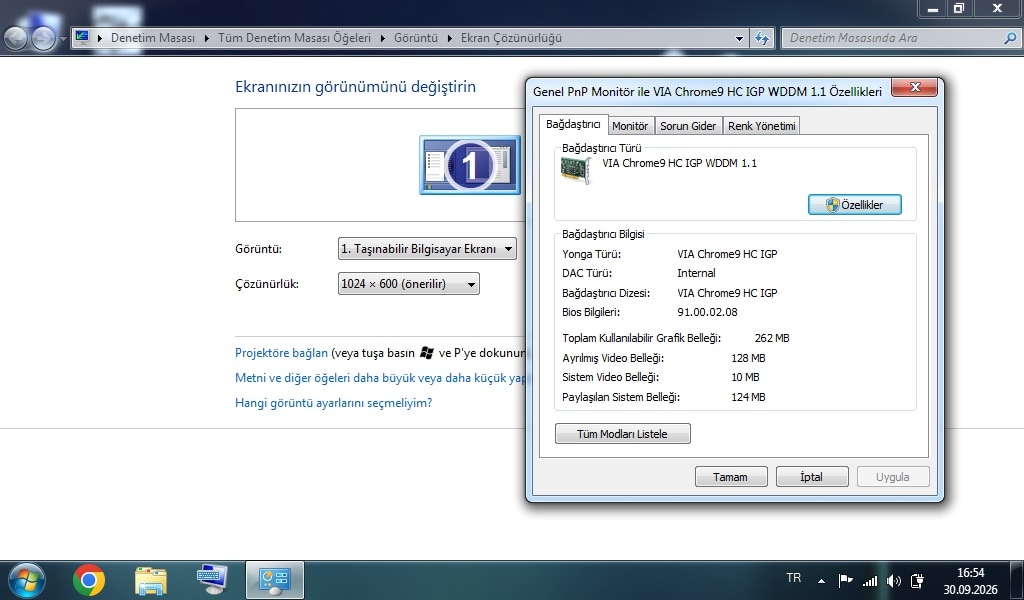Expand the arrow after Denetim Masası
Screen dimensions: 1024x600
pyautogui.click(x=206, y=38)
